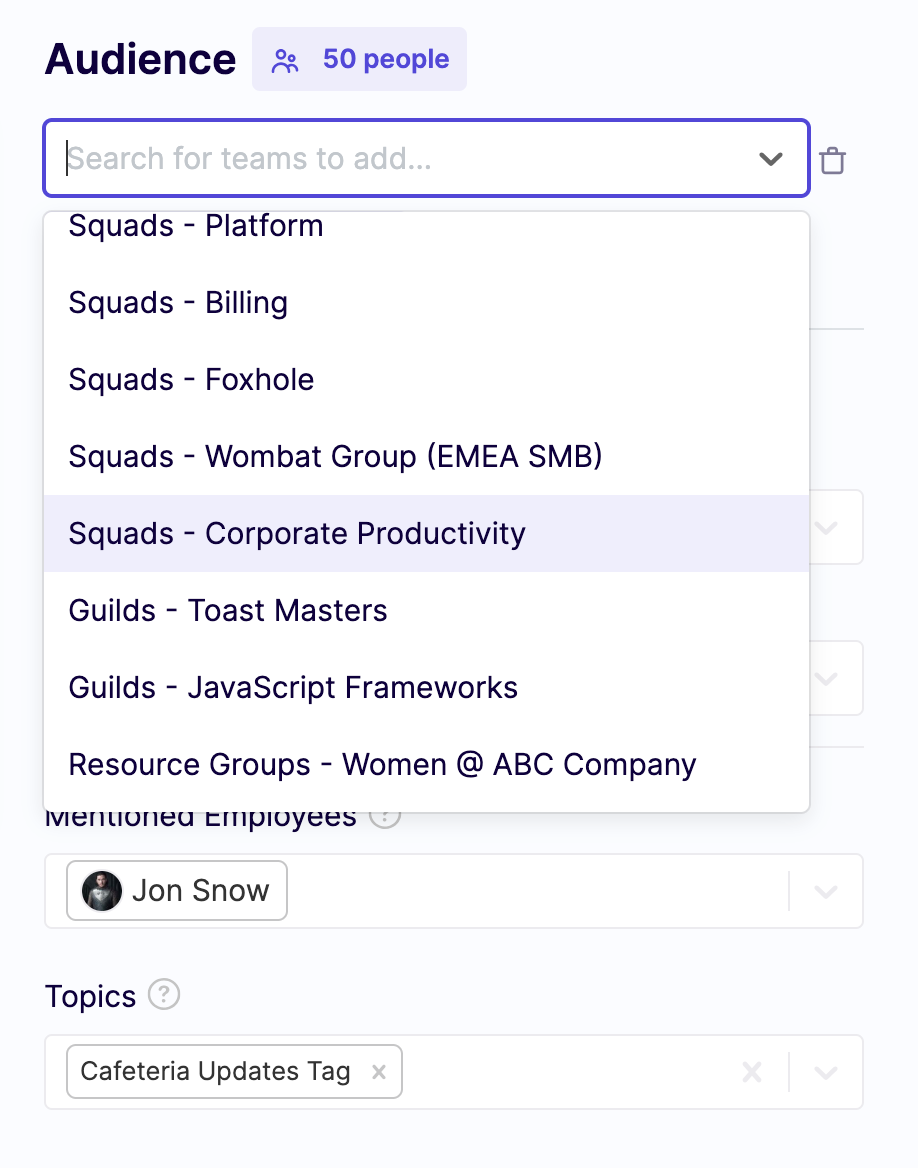The height and width of the screenshot is (1168, 918).
Task: Select Guilds - JavaScript Frameworks
Action: click(293, 688)
